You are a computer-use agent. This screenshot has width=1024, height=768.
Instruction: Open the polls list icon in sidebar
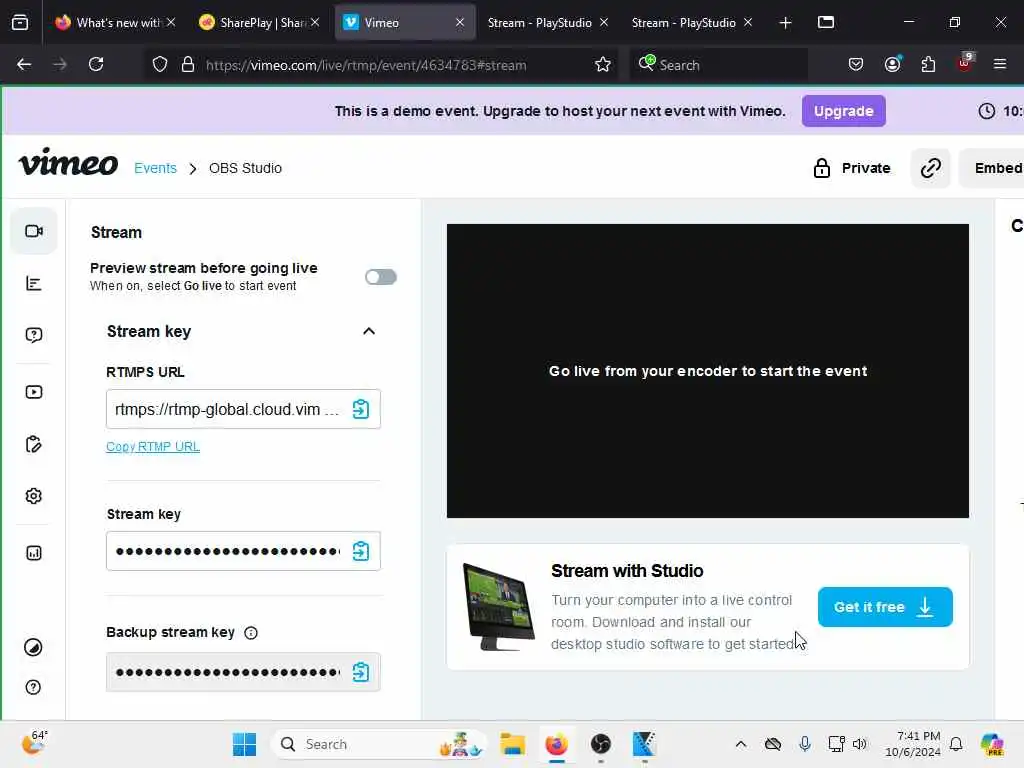coord(34,283)
